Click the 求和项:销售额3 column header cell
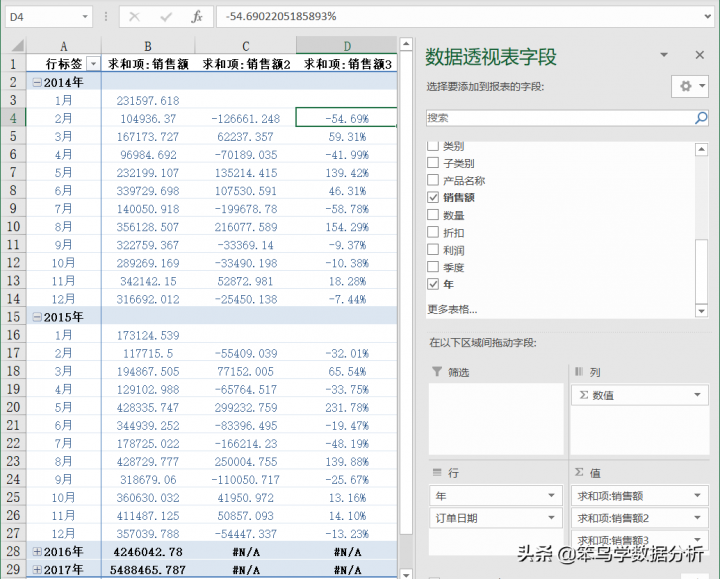Screen dimensions: 720x579 pyautogui.click(x=347, y=64)
